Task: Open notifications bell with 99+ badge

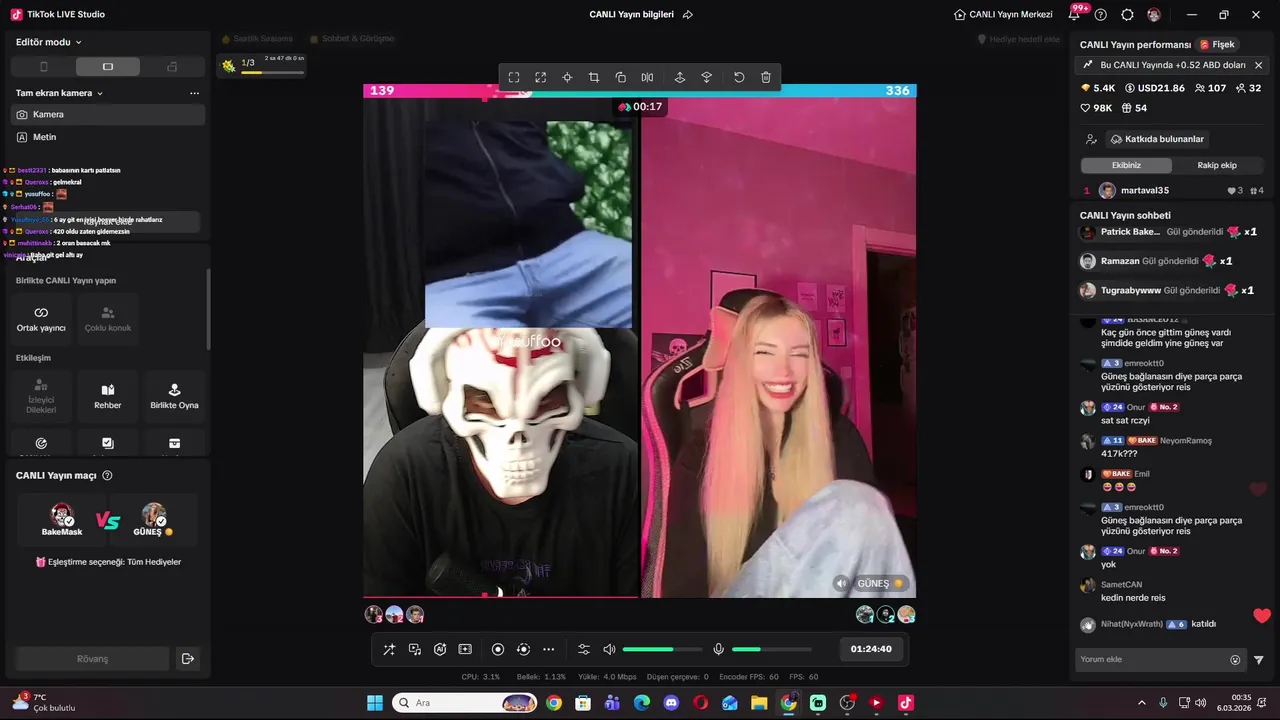Action: [1075, 14]
